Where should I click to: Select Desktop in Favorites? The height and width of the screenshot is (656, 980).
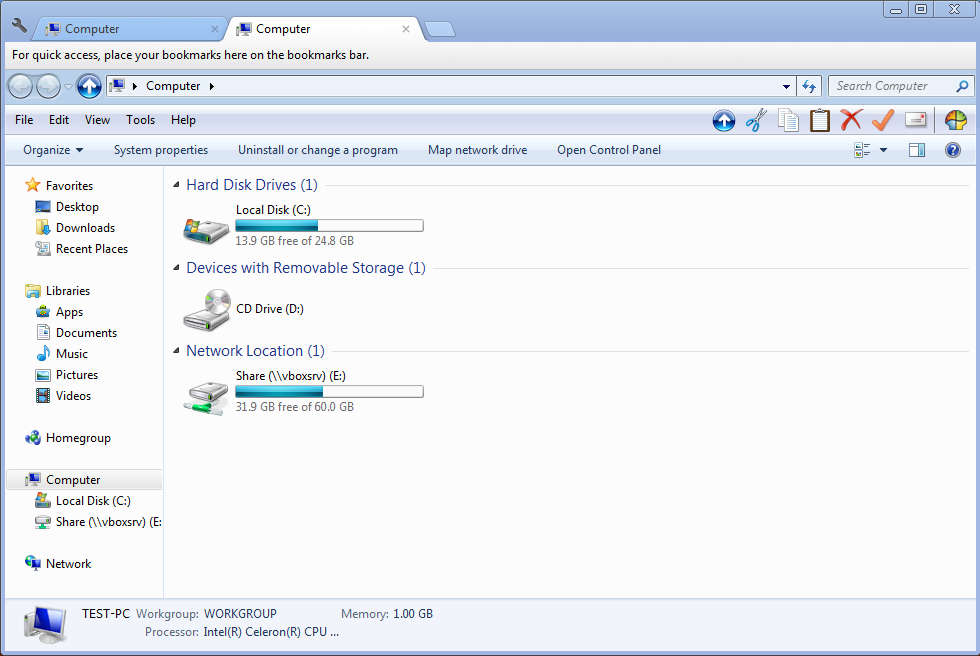tap(77, 207)
